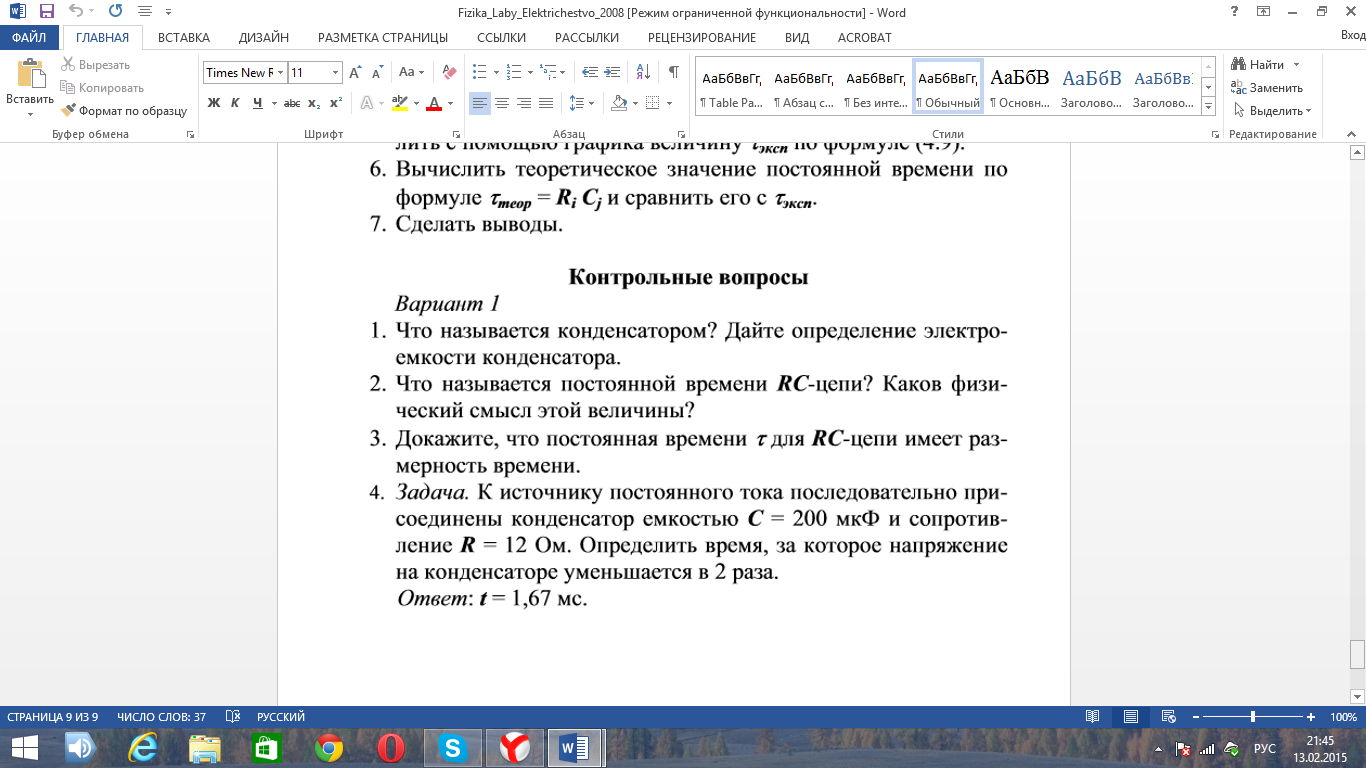Screen dimensions: 1366x768
Task: Undo the last action
Action: tap(76, 12)
